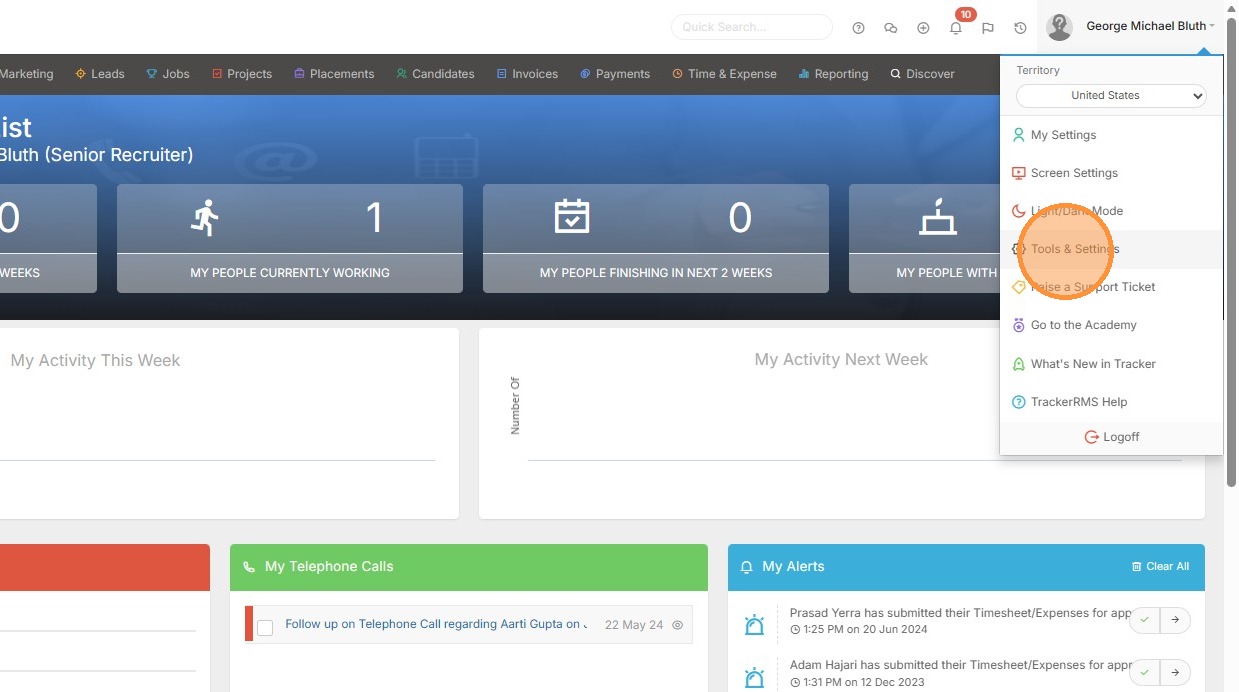The image size is (1239, 692).
Task: Open the Jobs nav tab
Action: click(168, 74)
